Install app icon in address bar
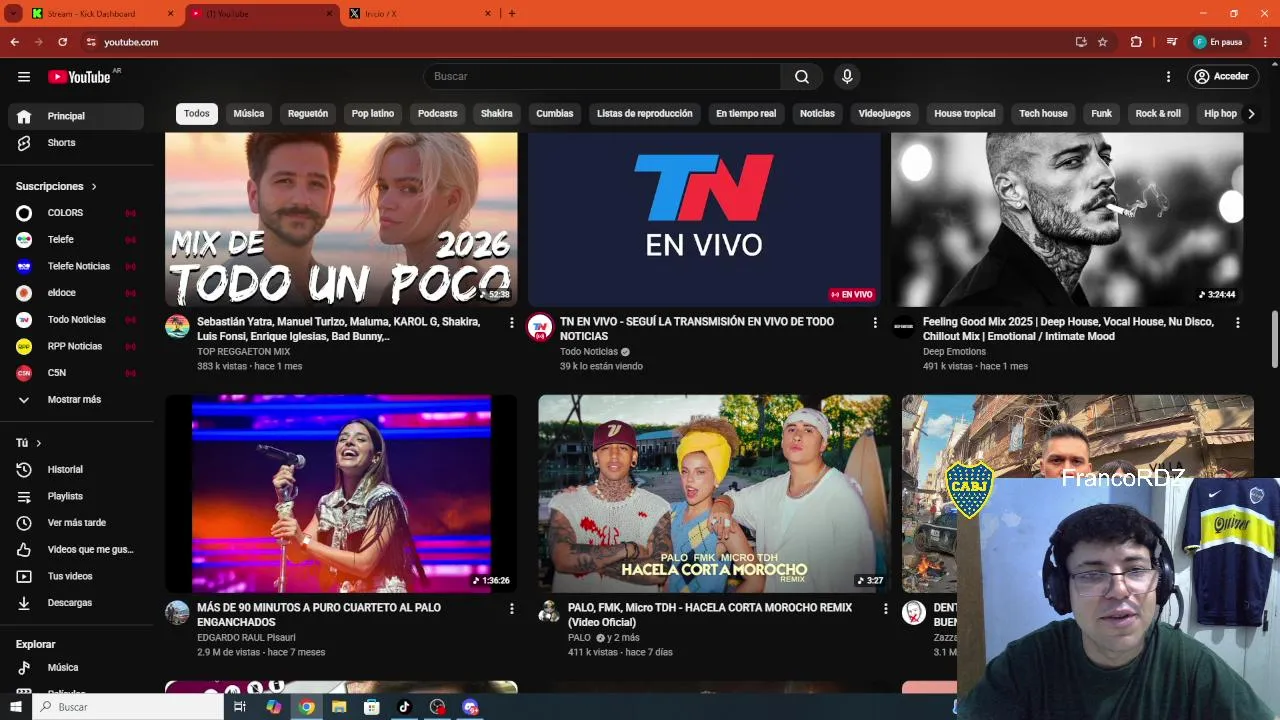 (x=1081, y=42)
